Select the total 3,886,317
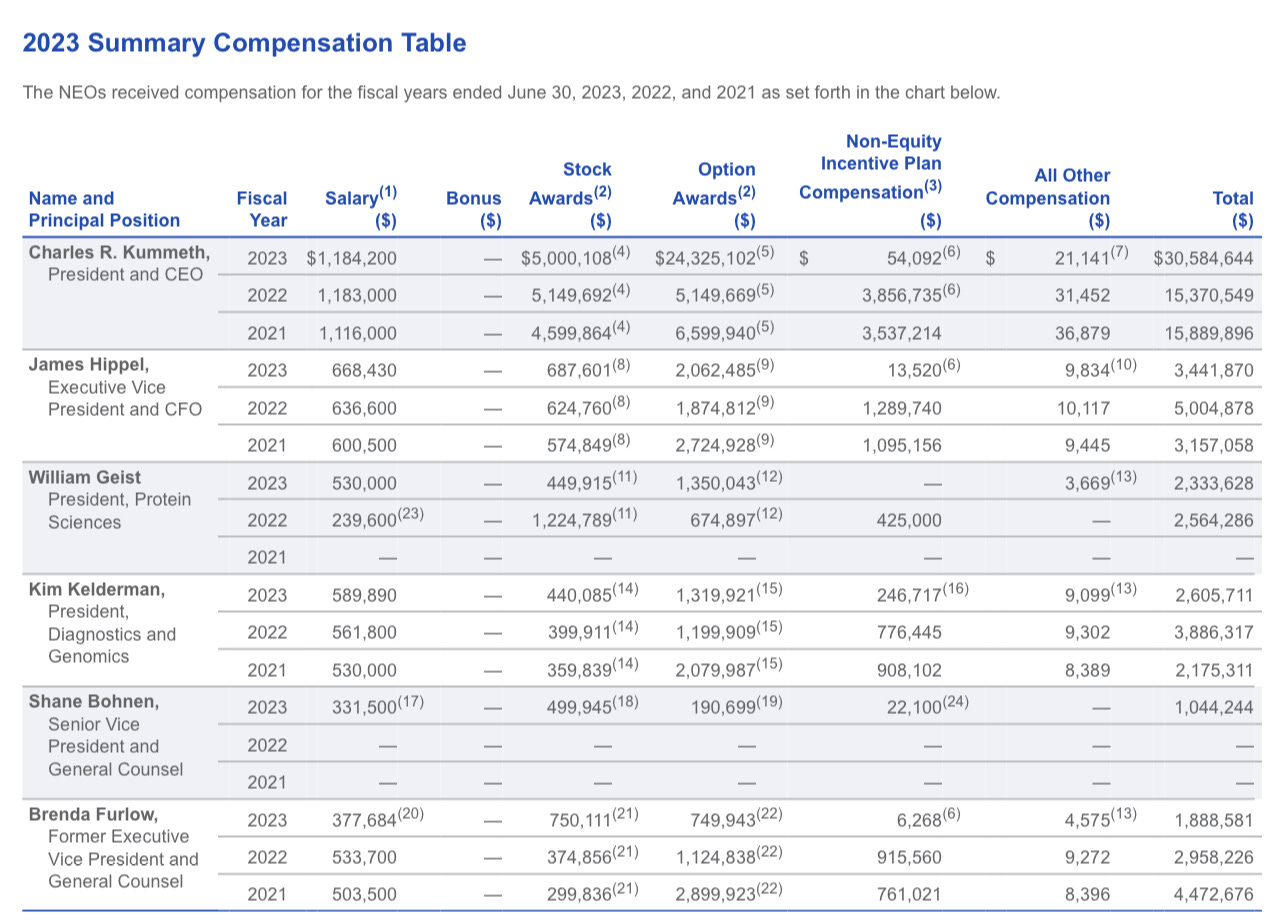 click(1214, 632)
